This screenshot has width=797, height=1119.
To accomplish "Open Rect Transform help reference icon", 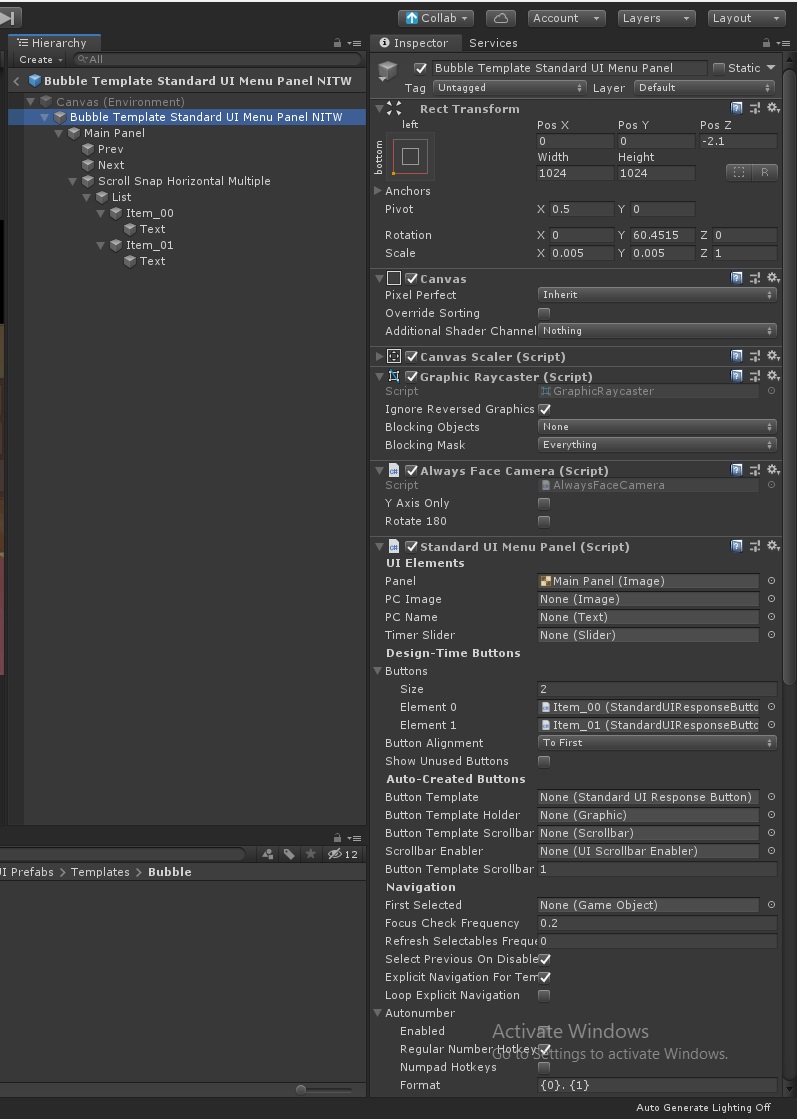I will click(736, 108).
